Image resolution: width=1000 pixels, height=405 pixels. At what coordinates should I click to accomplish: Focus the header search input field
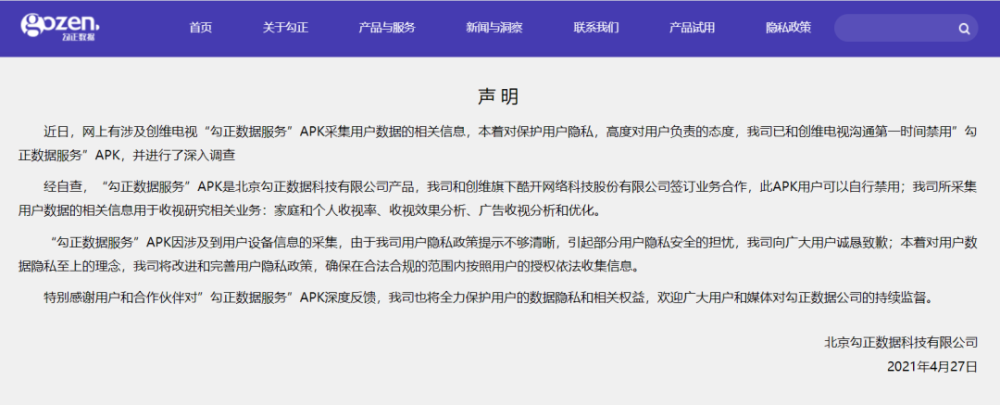tap(906, 28)
